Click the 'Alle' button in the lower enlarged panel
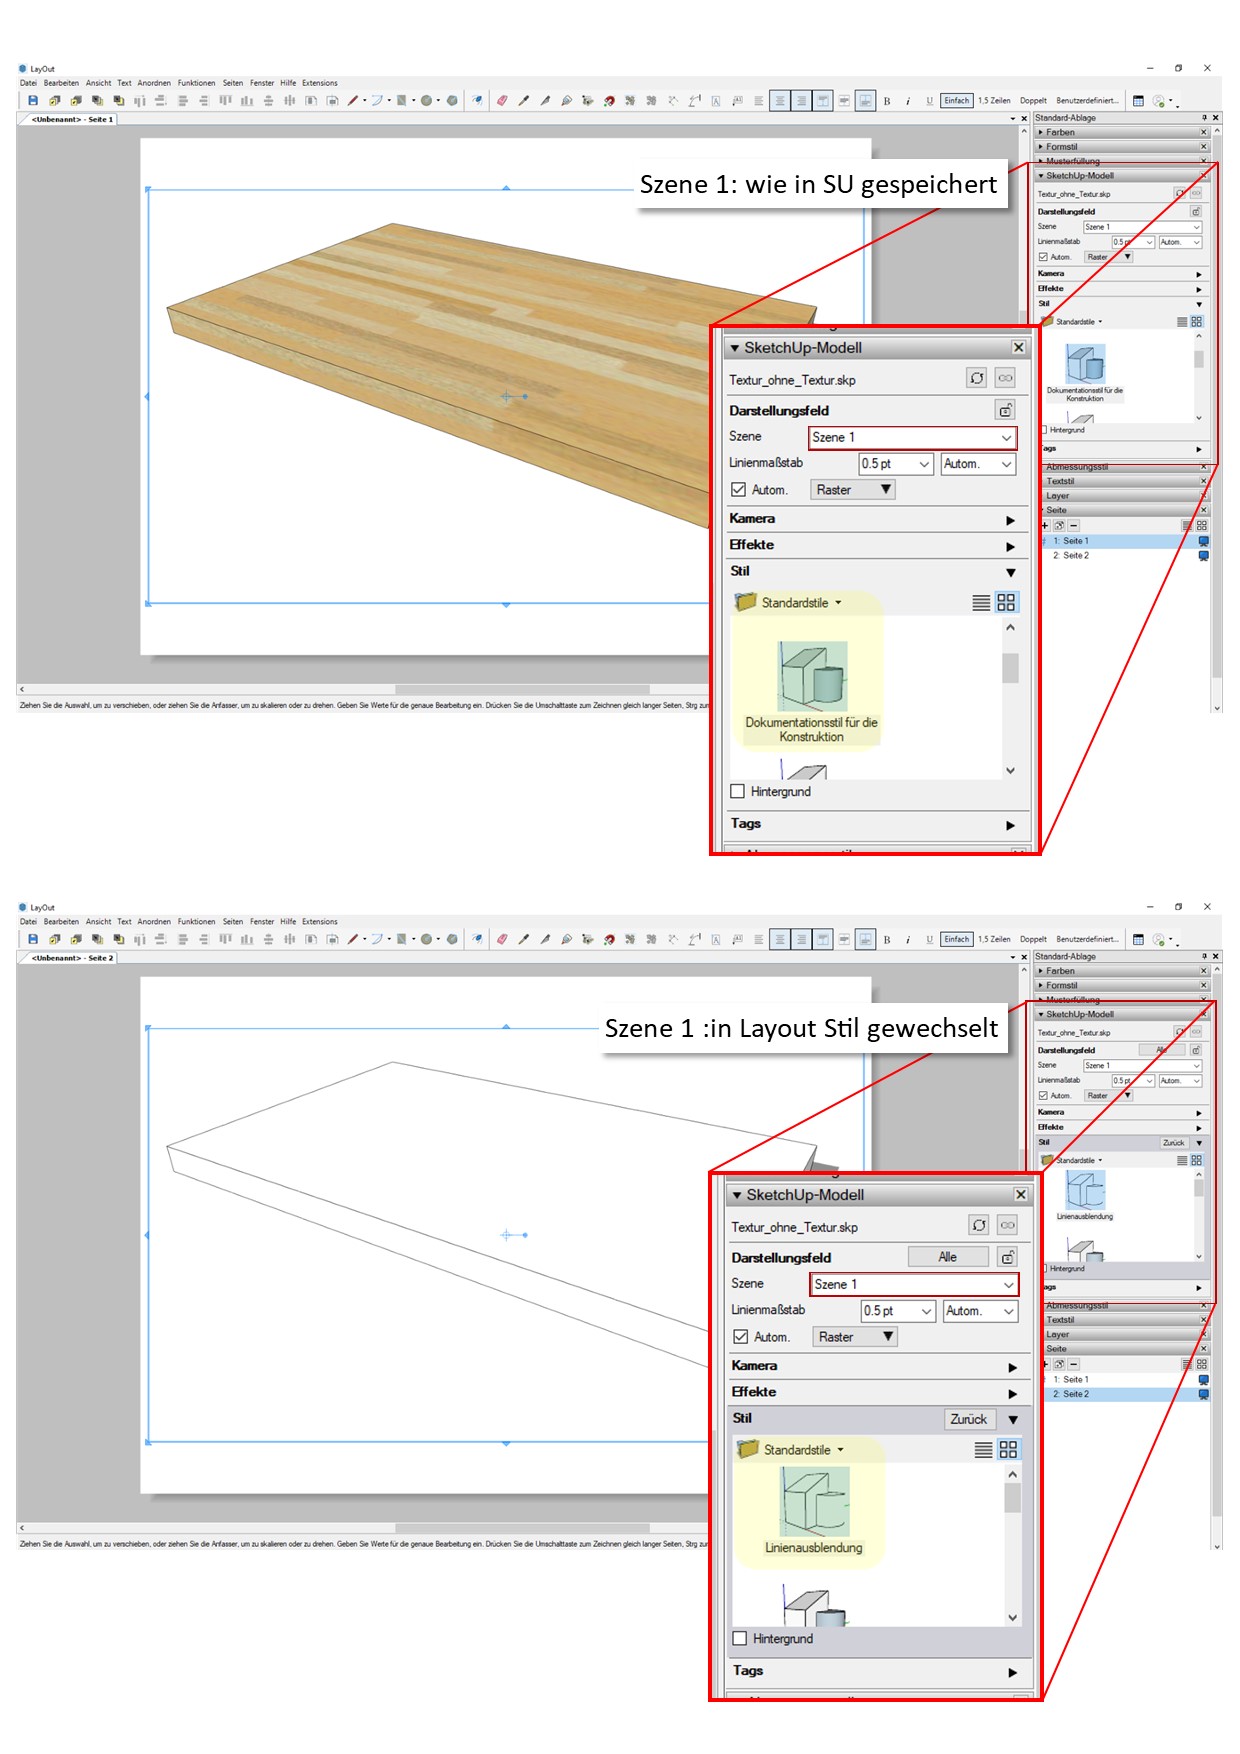Image resolution: width=1240 pixels, height=1754 pixels. [947, 1257]
